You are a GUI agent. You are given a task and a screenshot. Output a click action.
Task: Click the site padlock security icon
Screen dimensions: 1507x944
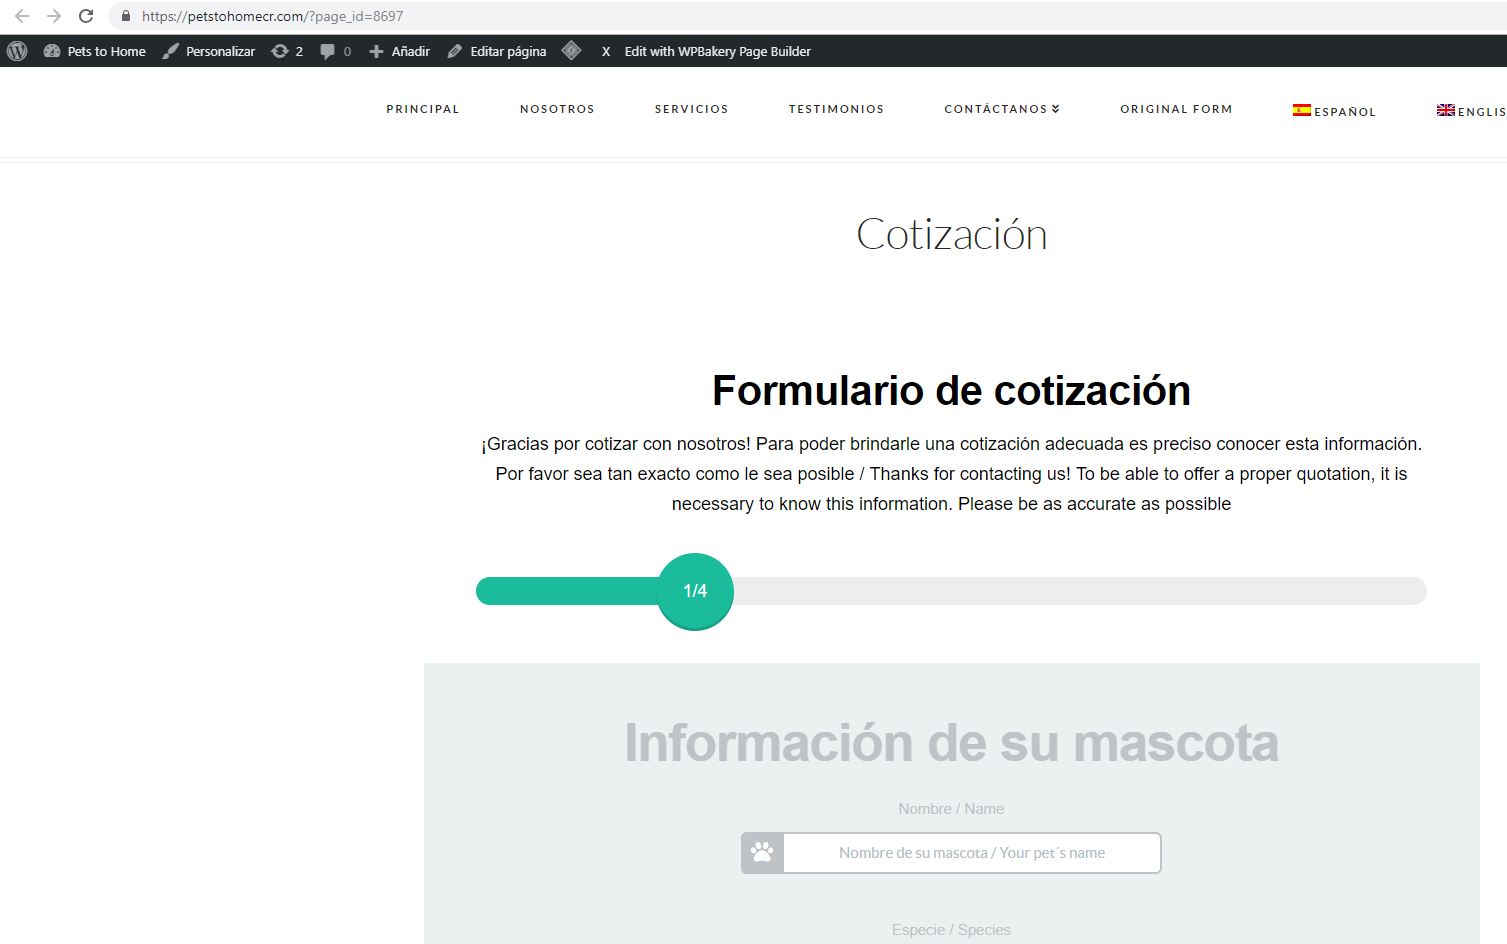pyautogui.click(x=126, y=16)
